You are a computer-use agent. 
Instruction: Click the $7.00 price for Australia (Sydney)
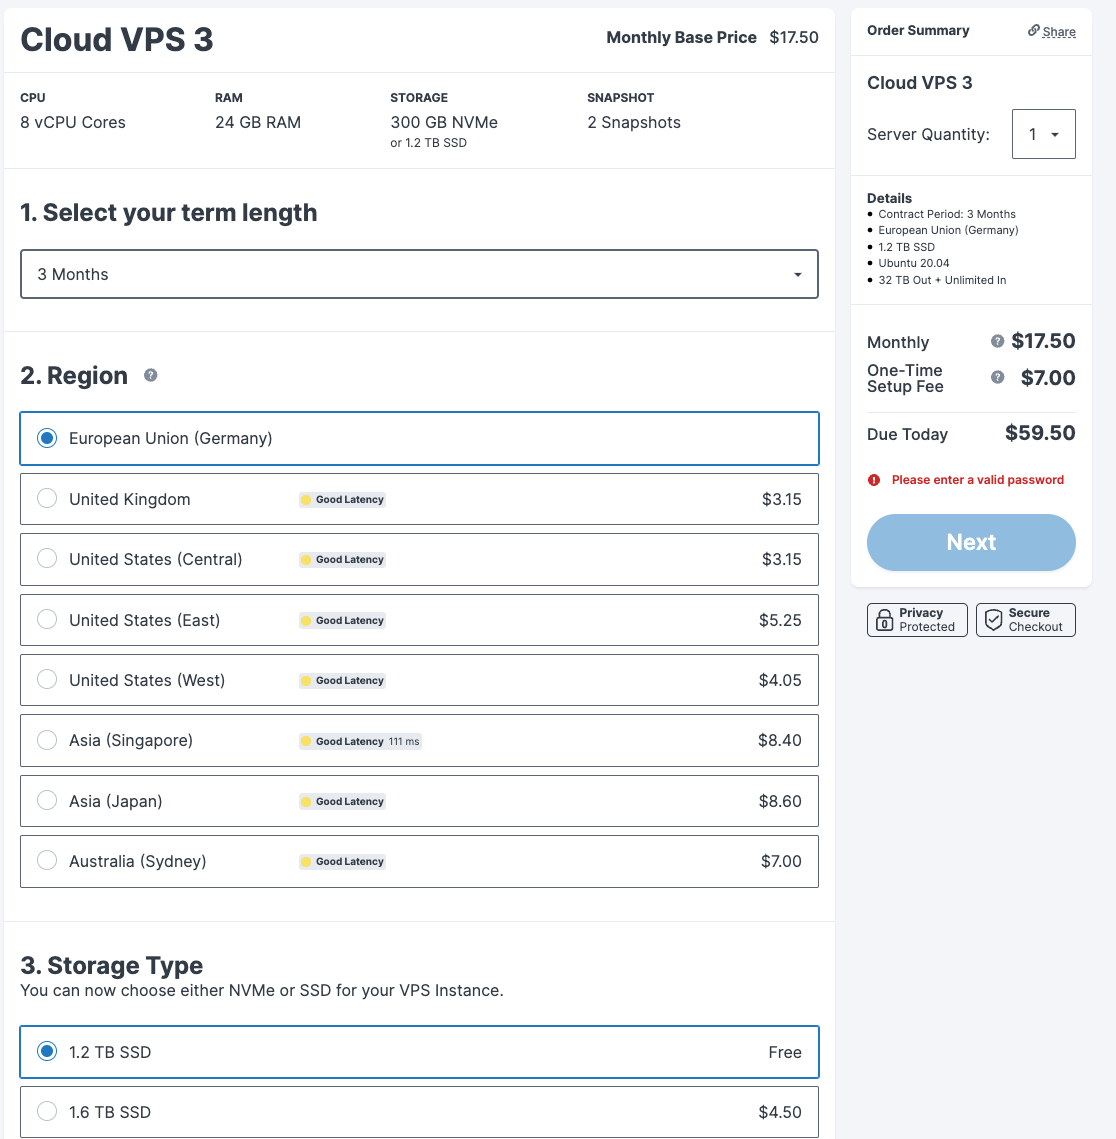pos(781,862)
